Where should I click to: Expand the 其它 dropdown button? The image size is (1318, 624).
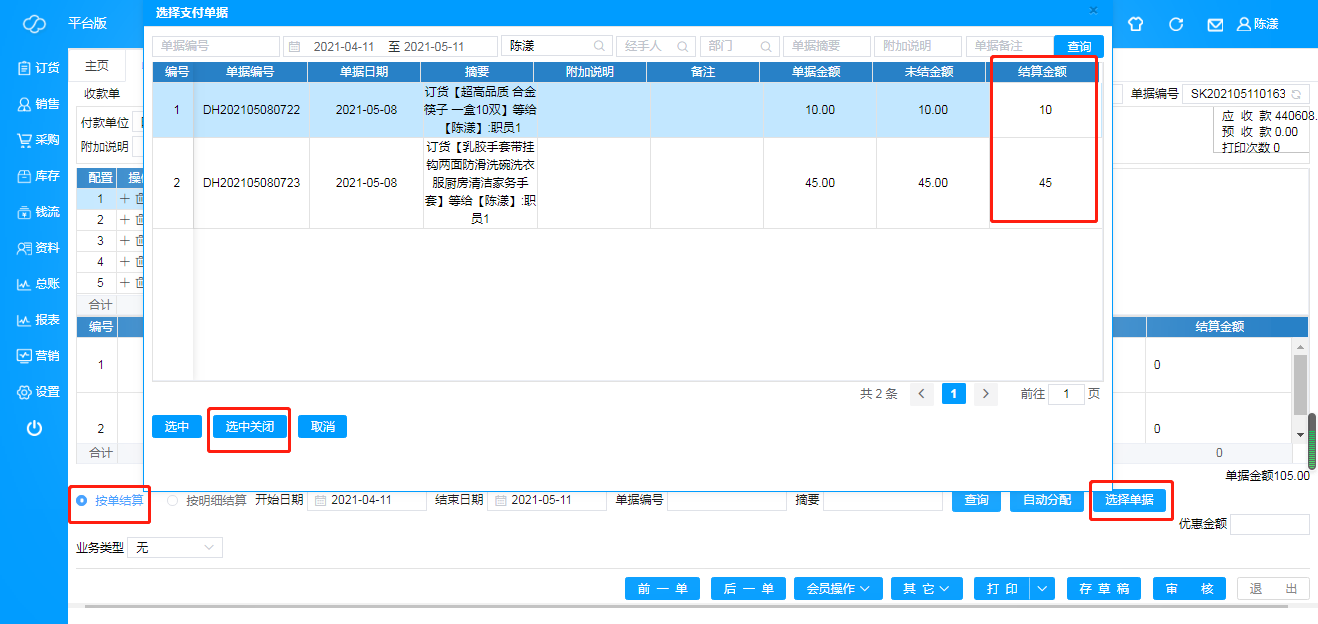tap(926, 589)
